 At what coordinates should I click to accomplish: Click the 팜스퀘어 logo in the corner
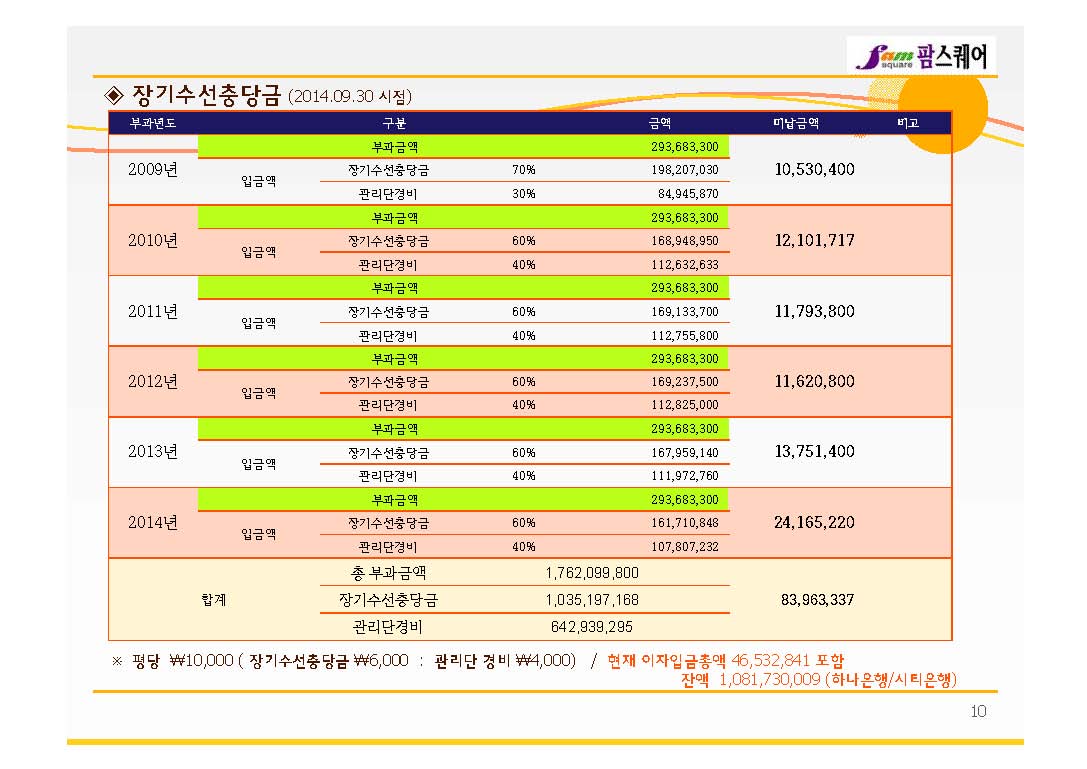(x=921, y=55)
